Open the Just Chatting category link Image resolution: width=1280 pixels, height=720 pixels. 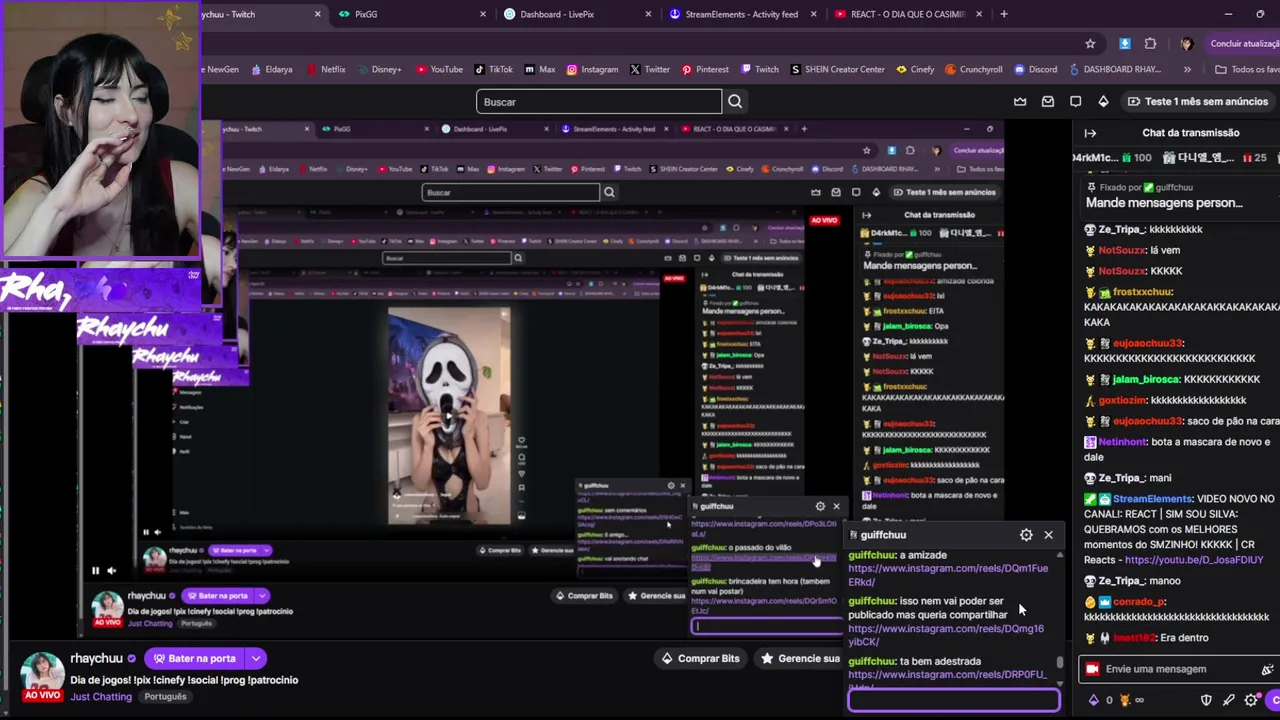100,696
